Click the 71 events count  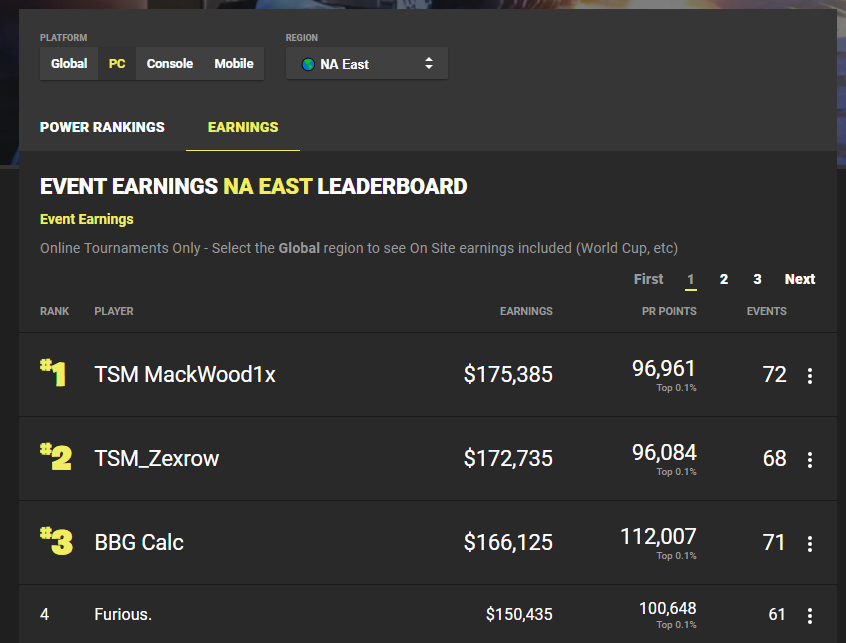(774, 543)
